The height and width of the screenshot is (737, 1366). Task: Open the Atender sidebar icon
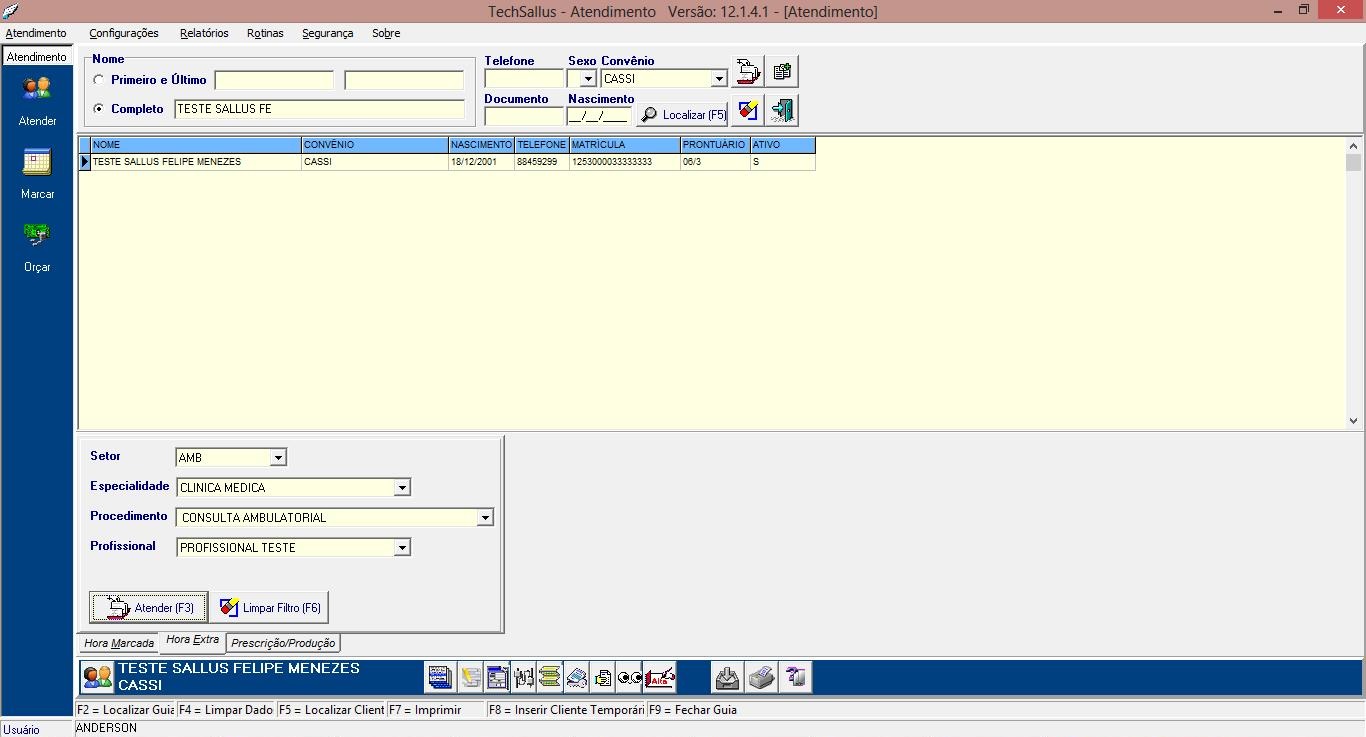click(x=37, y=89)
